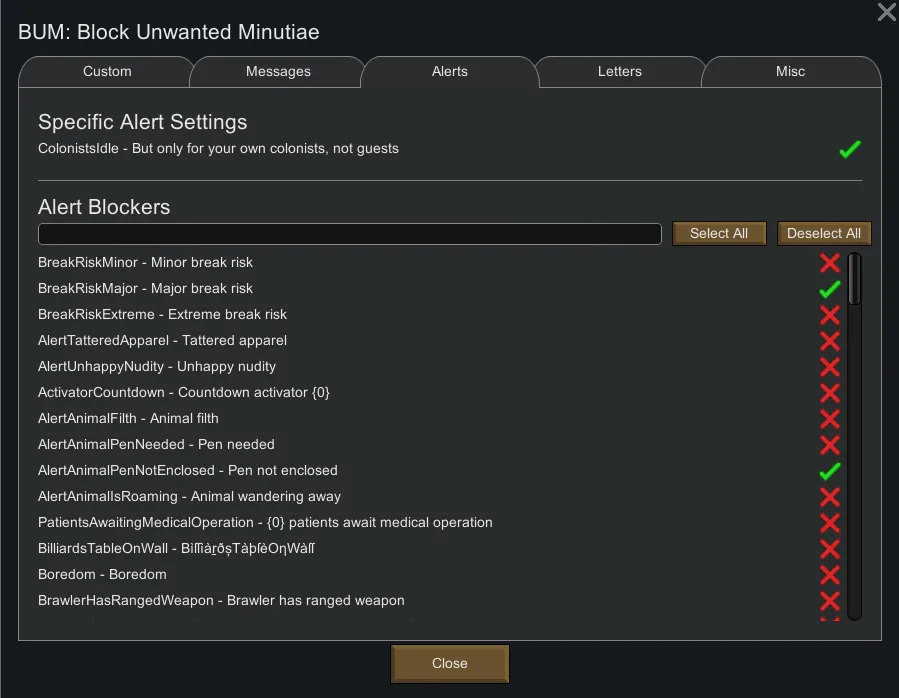
Task: Toggle the AlertAnimalIsRoaming blocker
Action: pyautogui.click(x=829, y=497)
